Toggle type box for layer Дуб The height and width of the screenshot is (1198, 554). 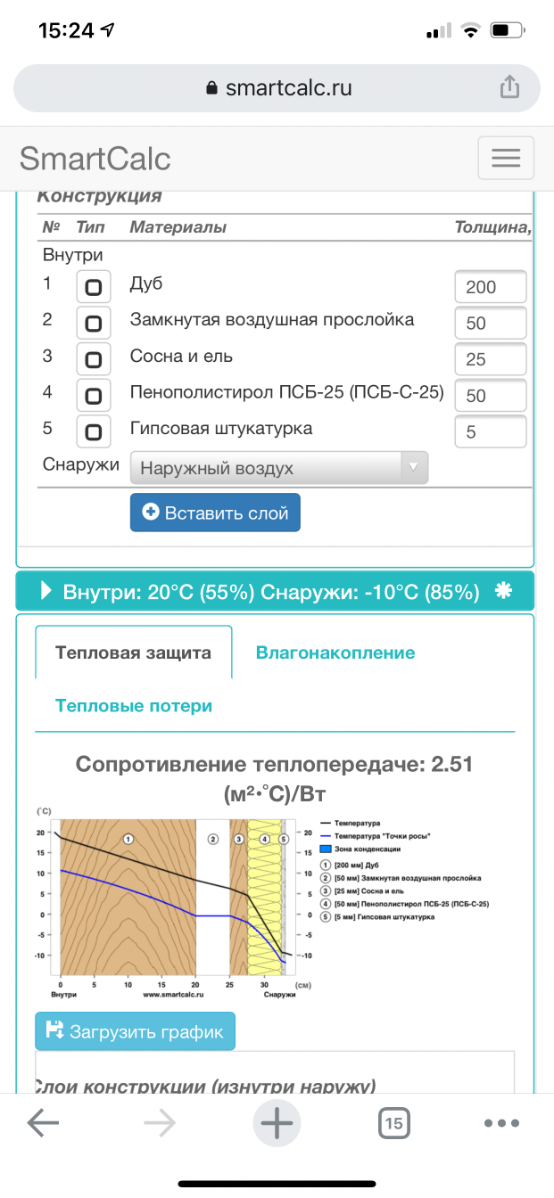click(93, 288)
